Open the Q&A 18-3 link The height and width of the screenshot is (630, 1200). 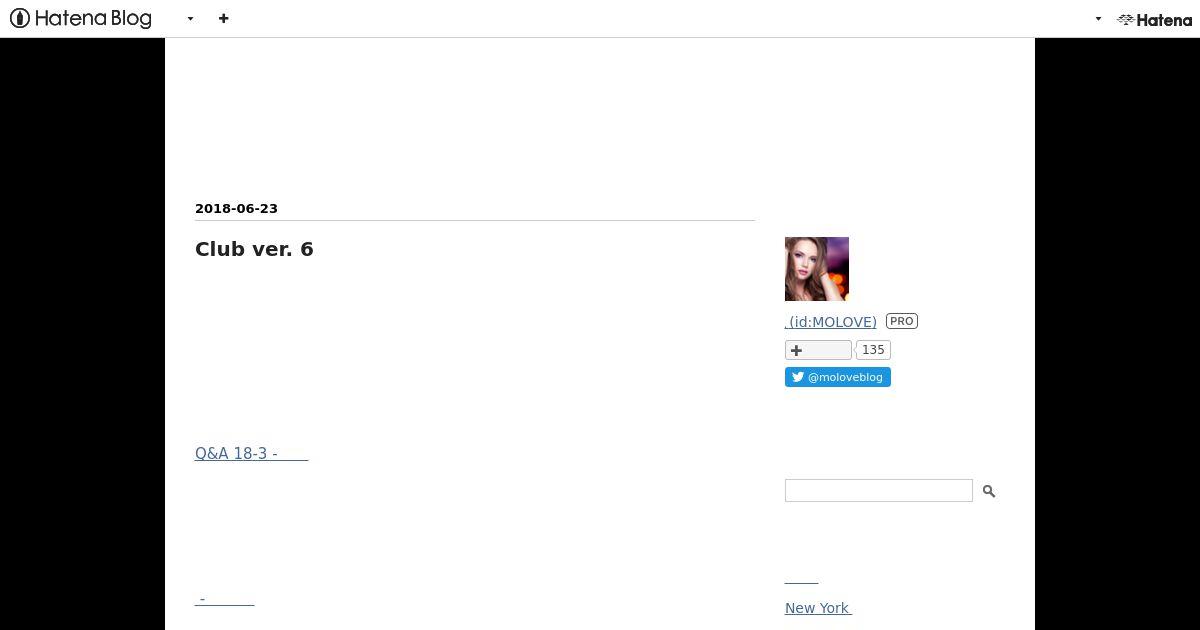(251, 453)
